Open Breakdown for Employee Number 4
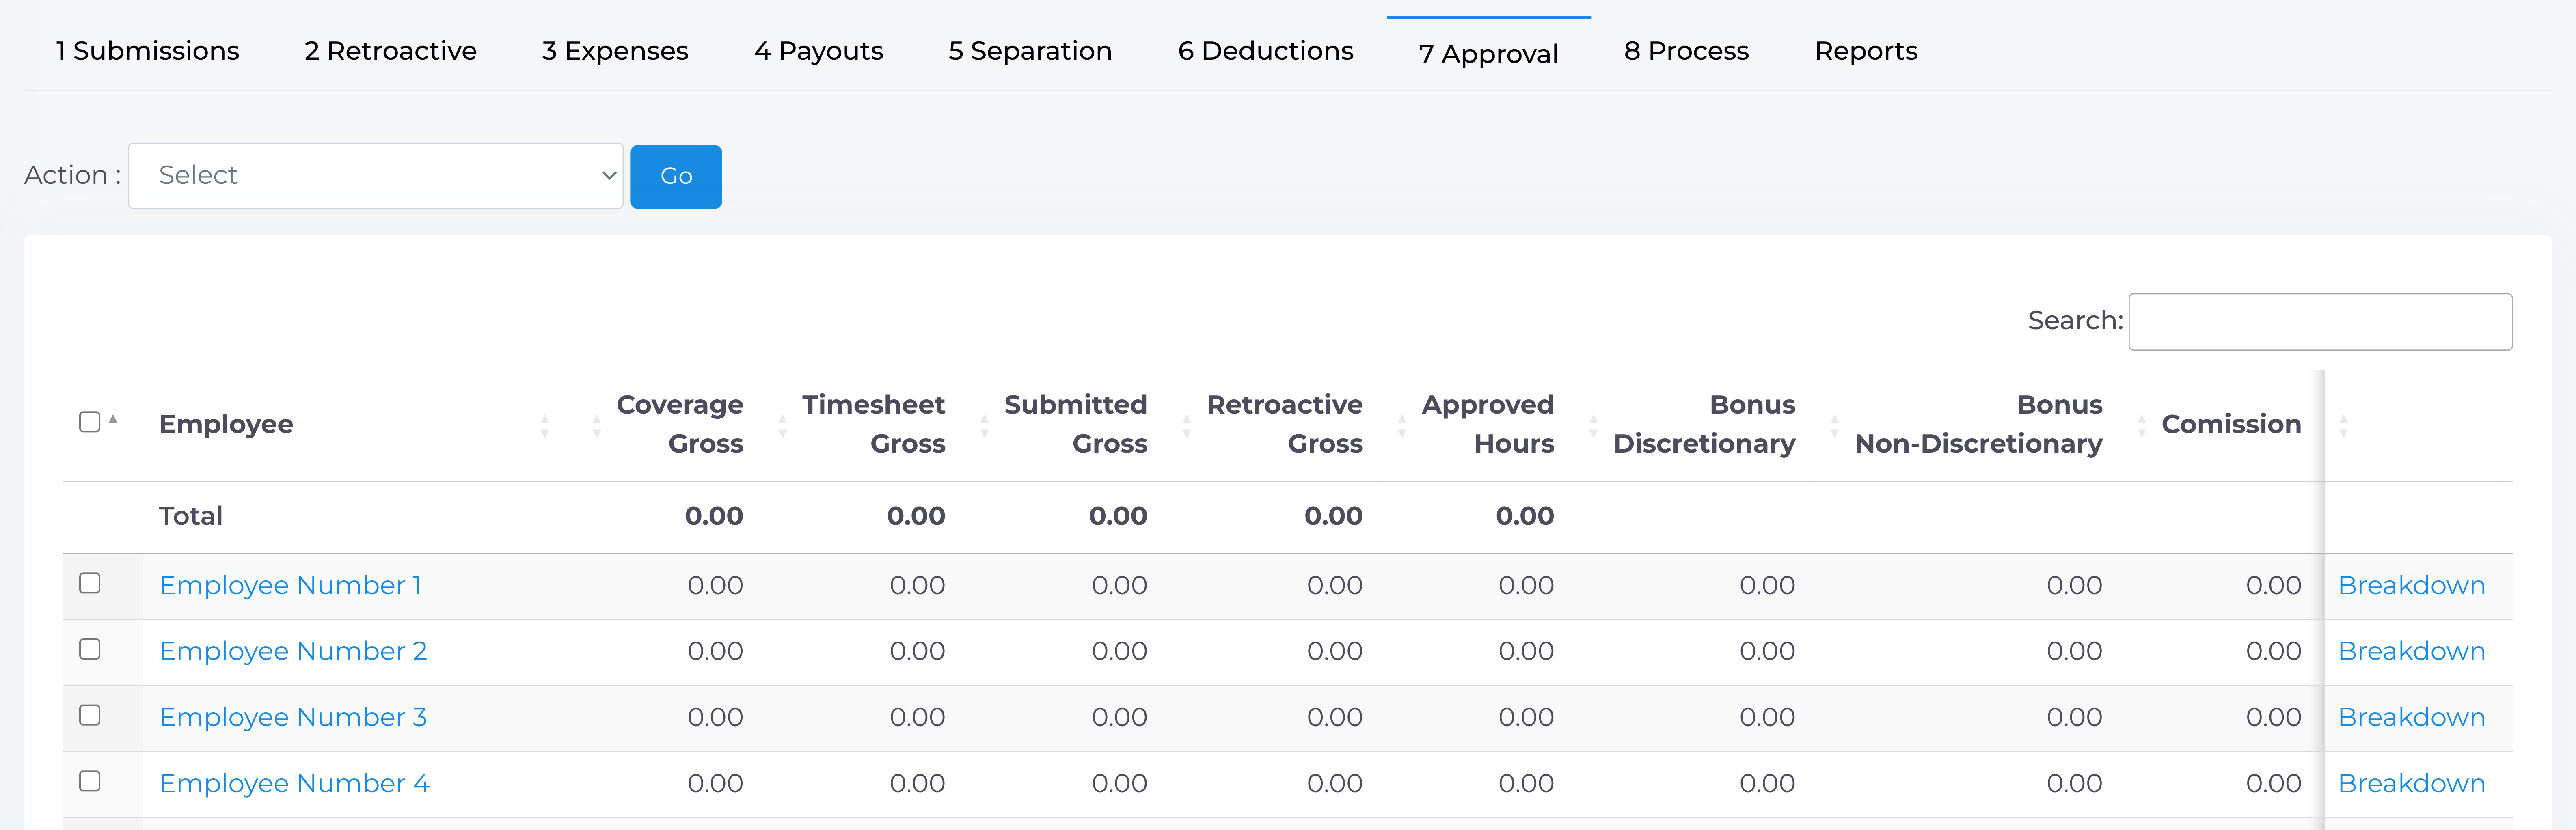2576x830 pixels. click(2411, 783)
